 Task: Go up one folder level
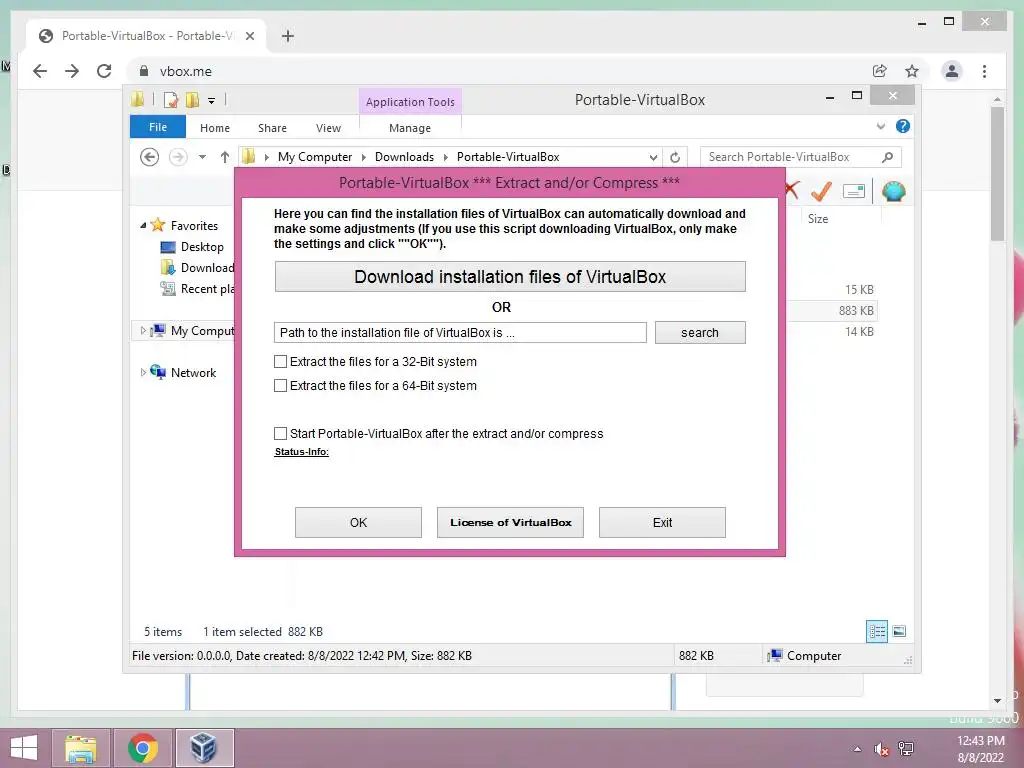(x=225, y=157)
